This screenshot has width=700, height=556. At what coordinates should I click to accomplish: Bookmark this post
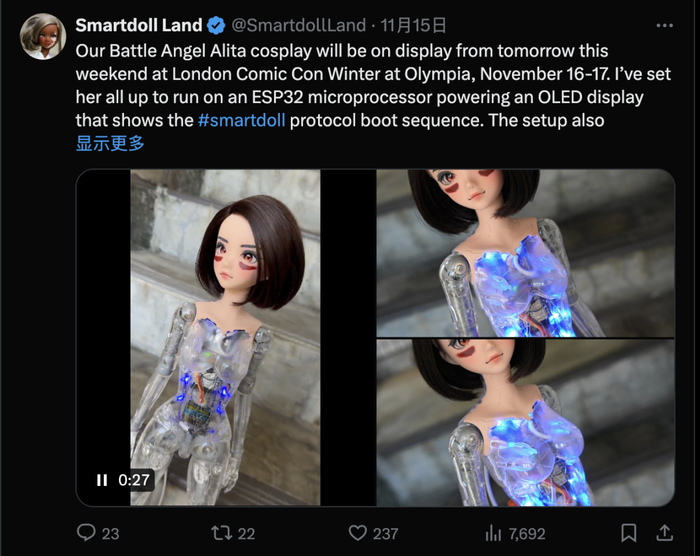click(x=629, y=533)
